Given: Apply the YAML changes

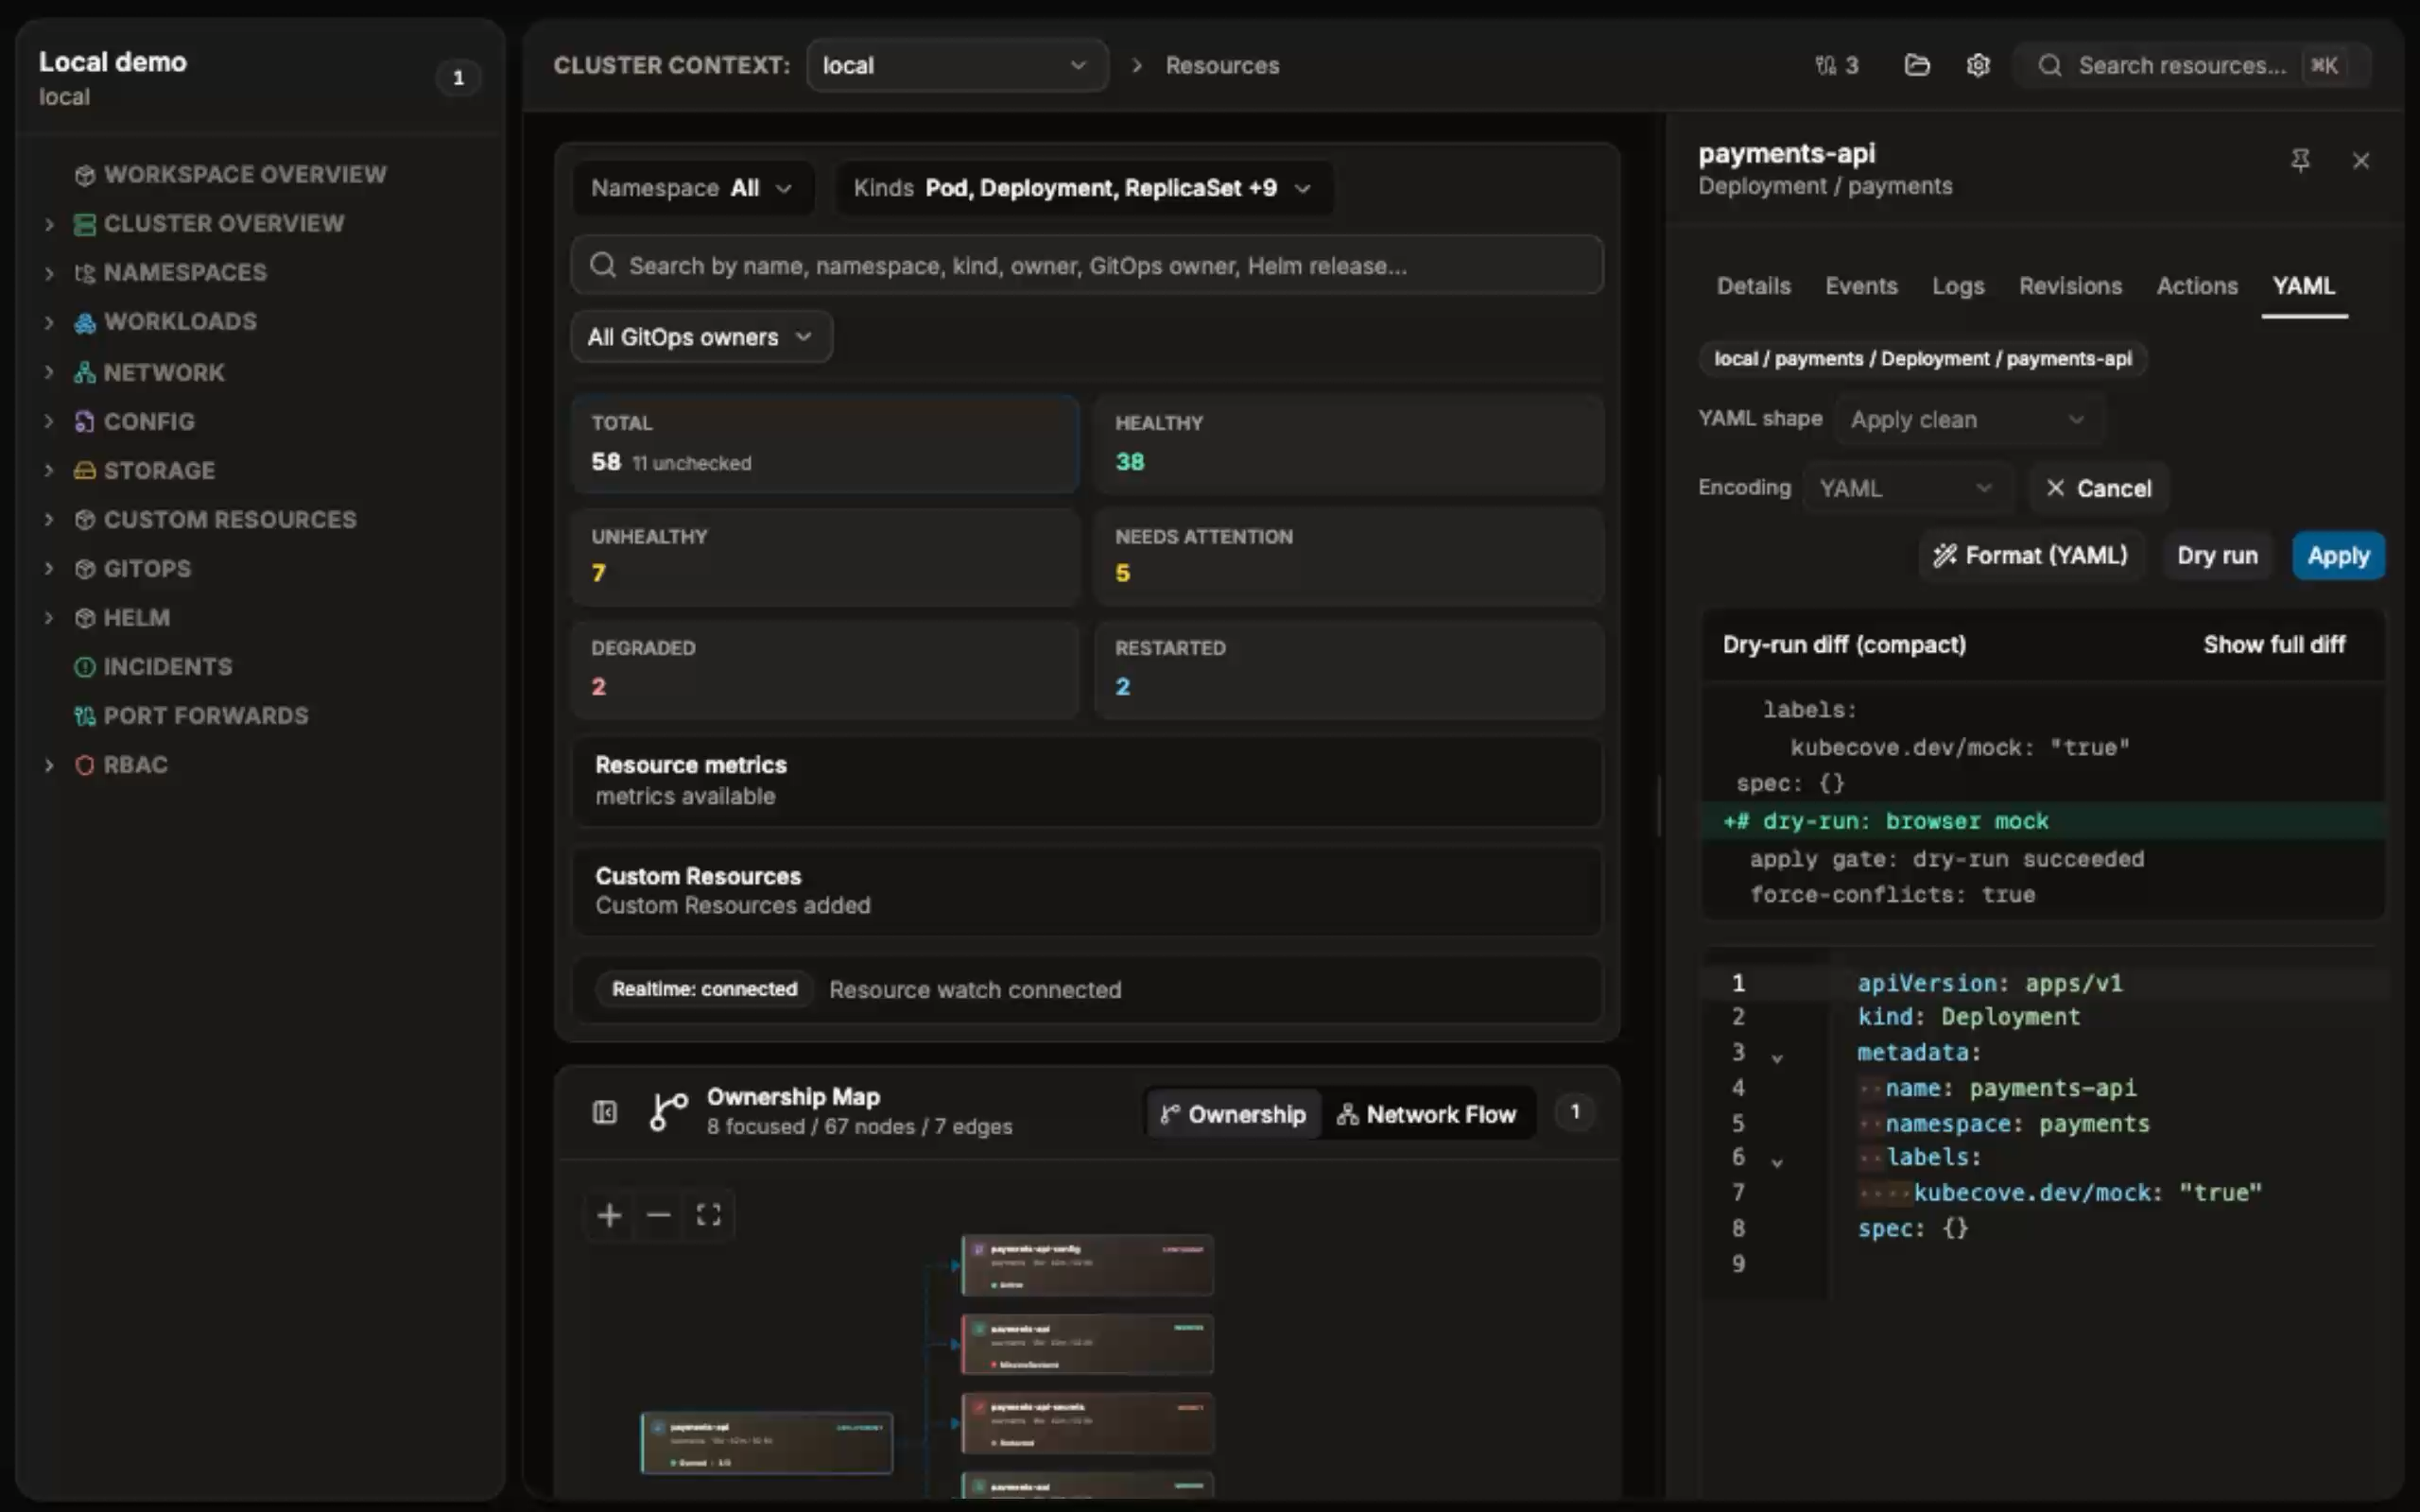Looking at the screenshot, I should point(2338,555).
